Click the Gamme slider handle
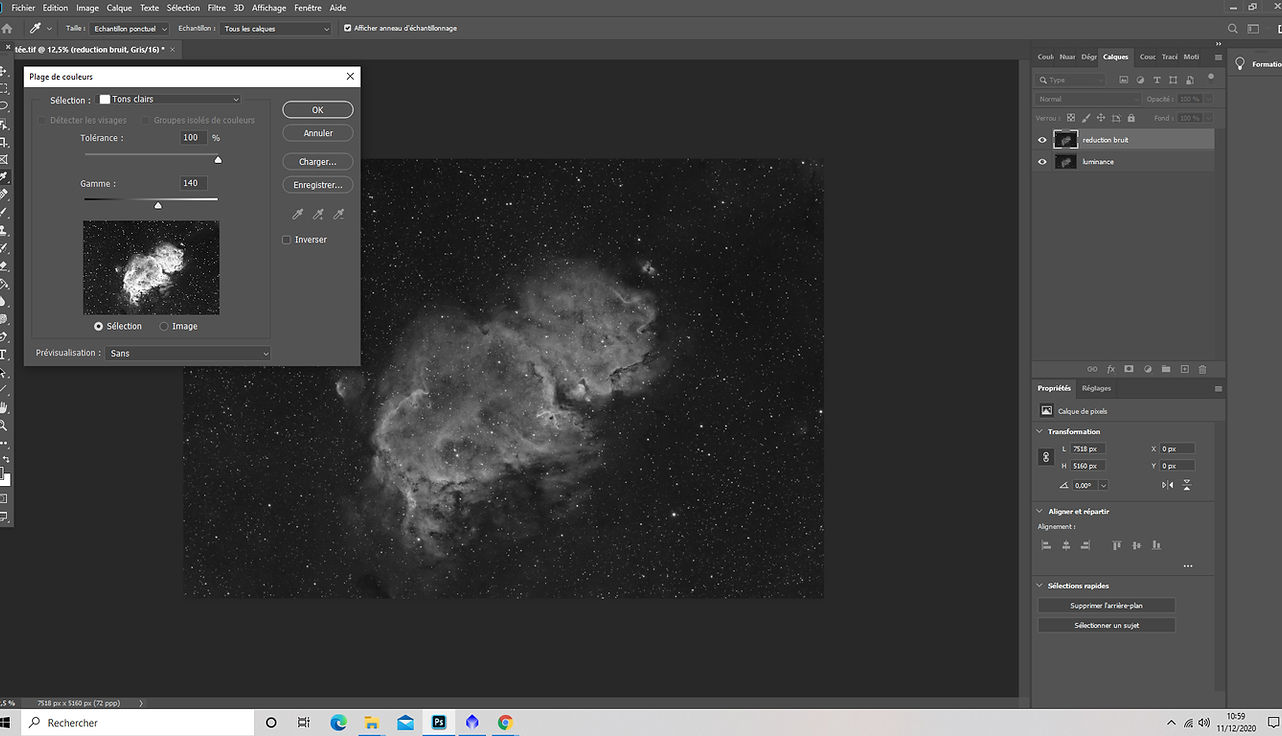 (157, 205)
